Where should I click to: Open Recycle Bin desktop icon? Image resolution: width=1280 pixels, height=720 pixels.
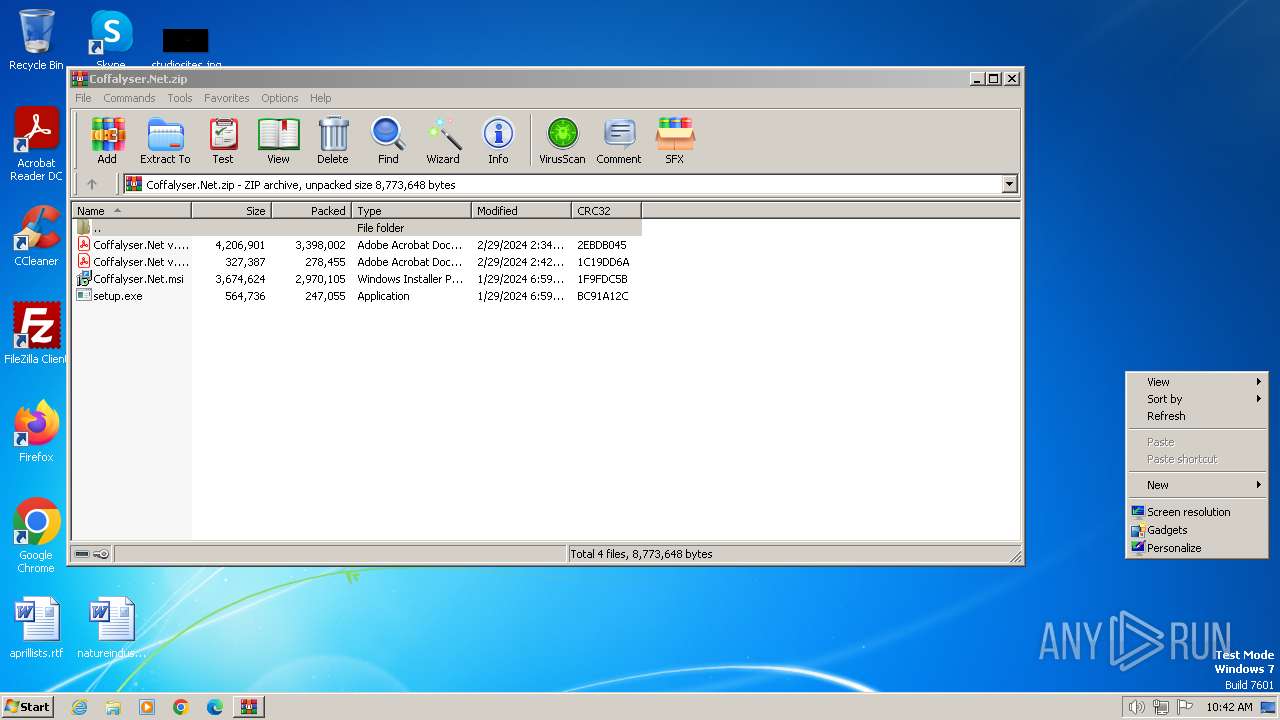click(x=36, y=40)
